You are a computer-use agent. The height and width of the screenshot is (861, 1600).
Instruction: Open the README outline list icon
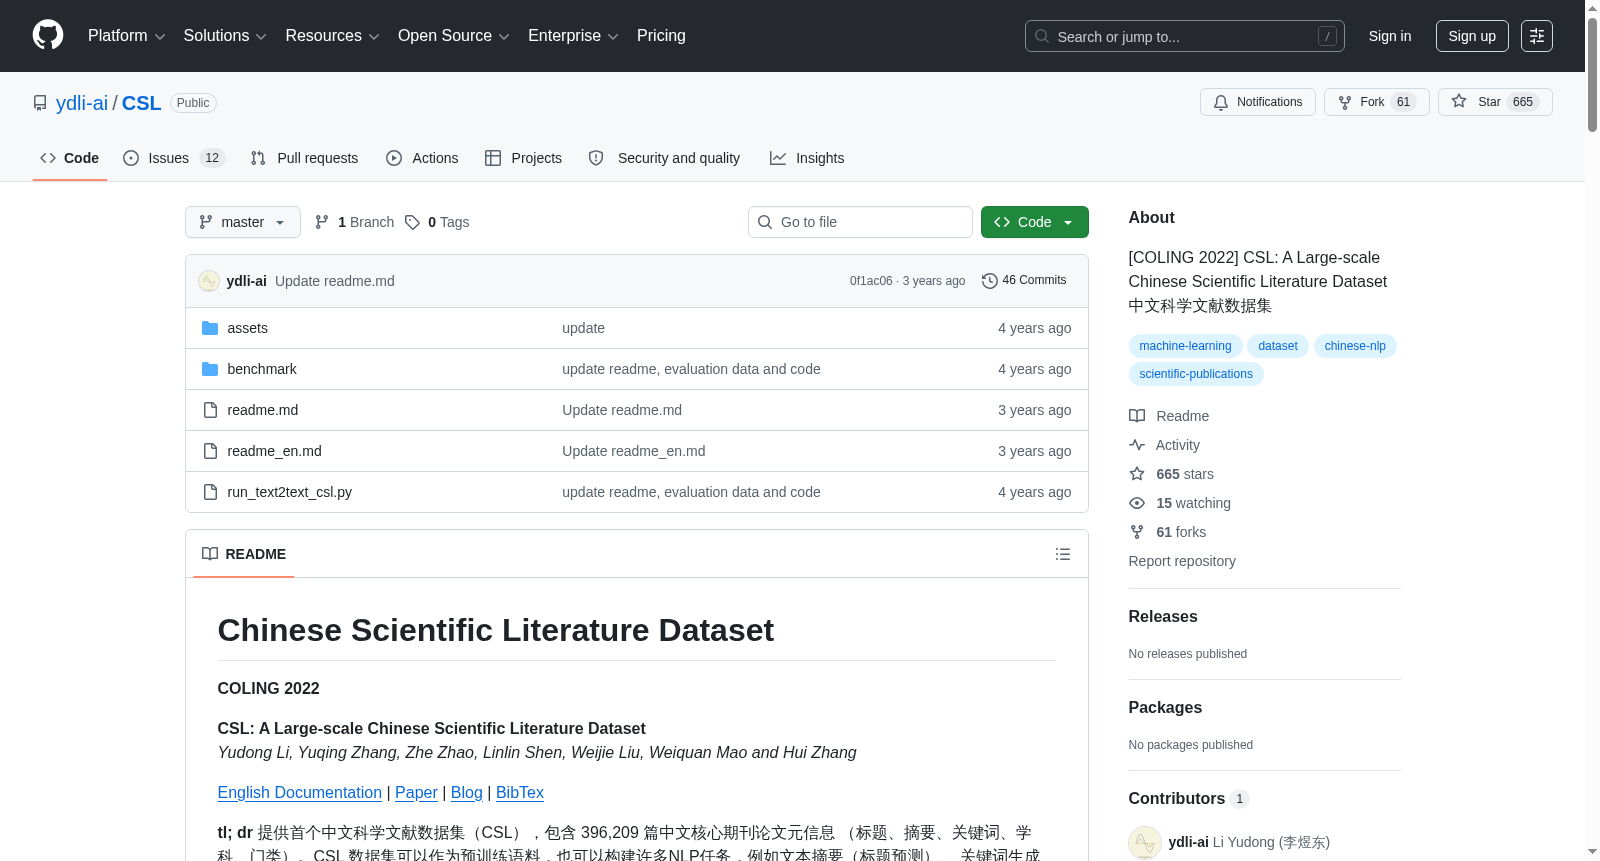point(1063,554)
